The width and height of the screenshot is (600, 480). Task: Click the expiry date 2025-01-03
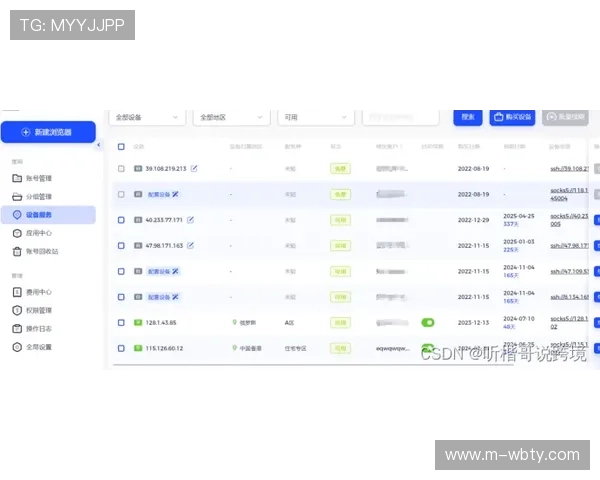click(x=518, y=242)
